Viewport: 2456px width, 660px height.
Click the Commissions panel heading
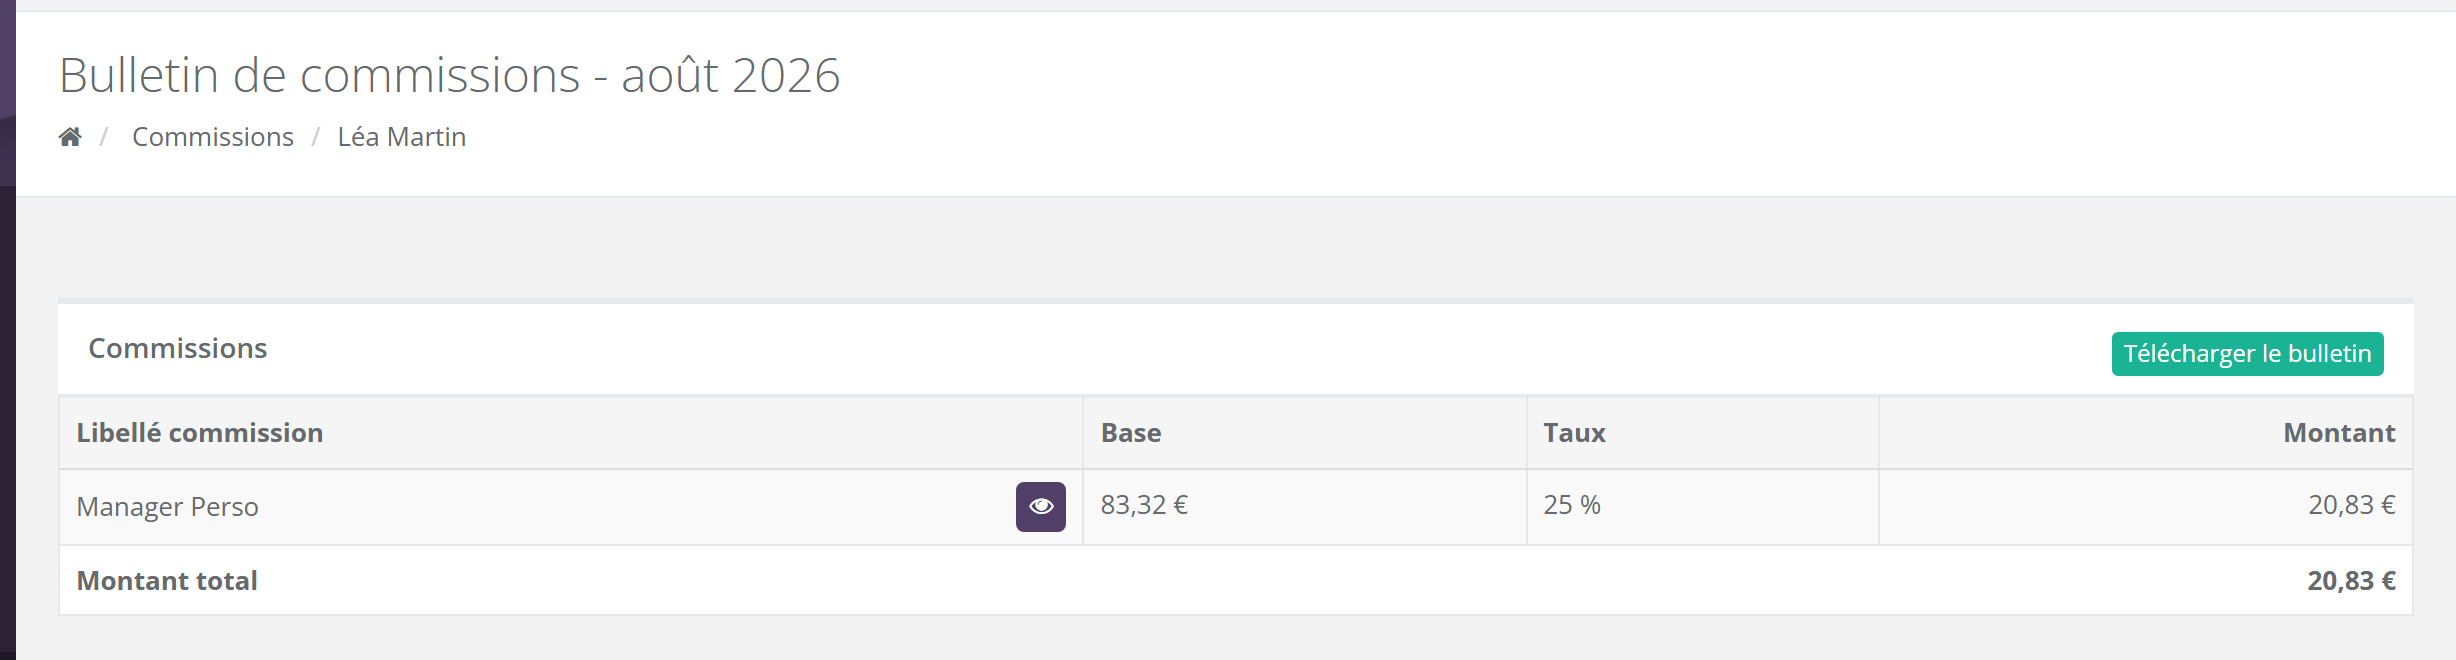pyautogui.click(x=178, y=348)
